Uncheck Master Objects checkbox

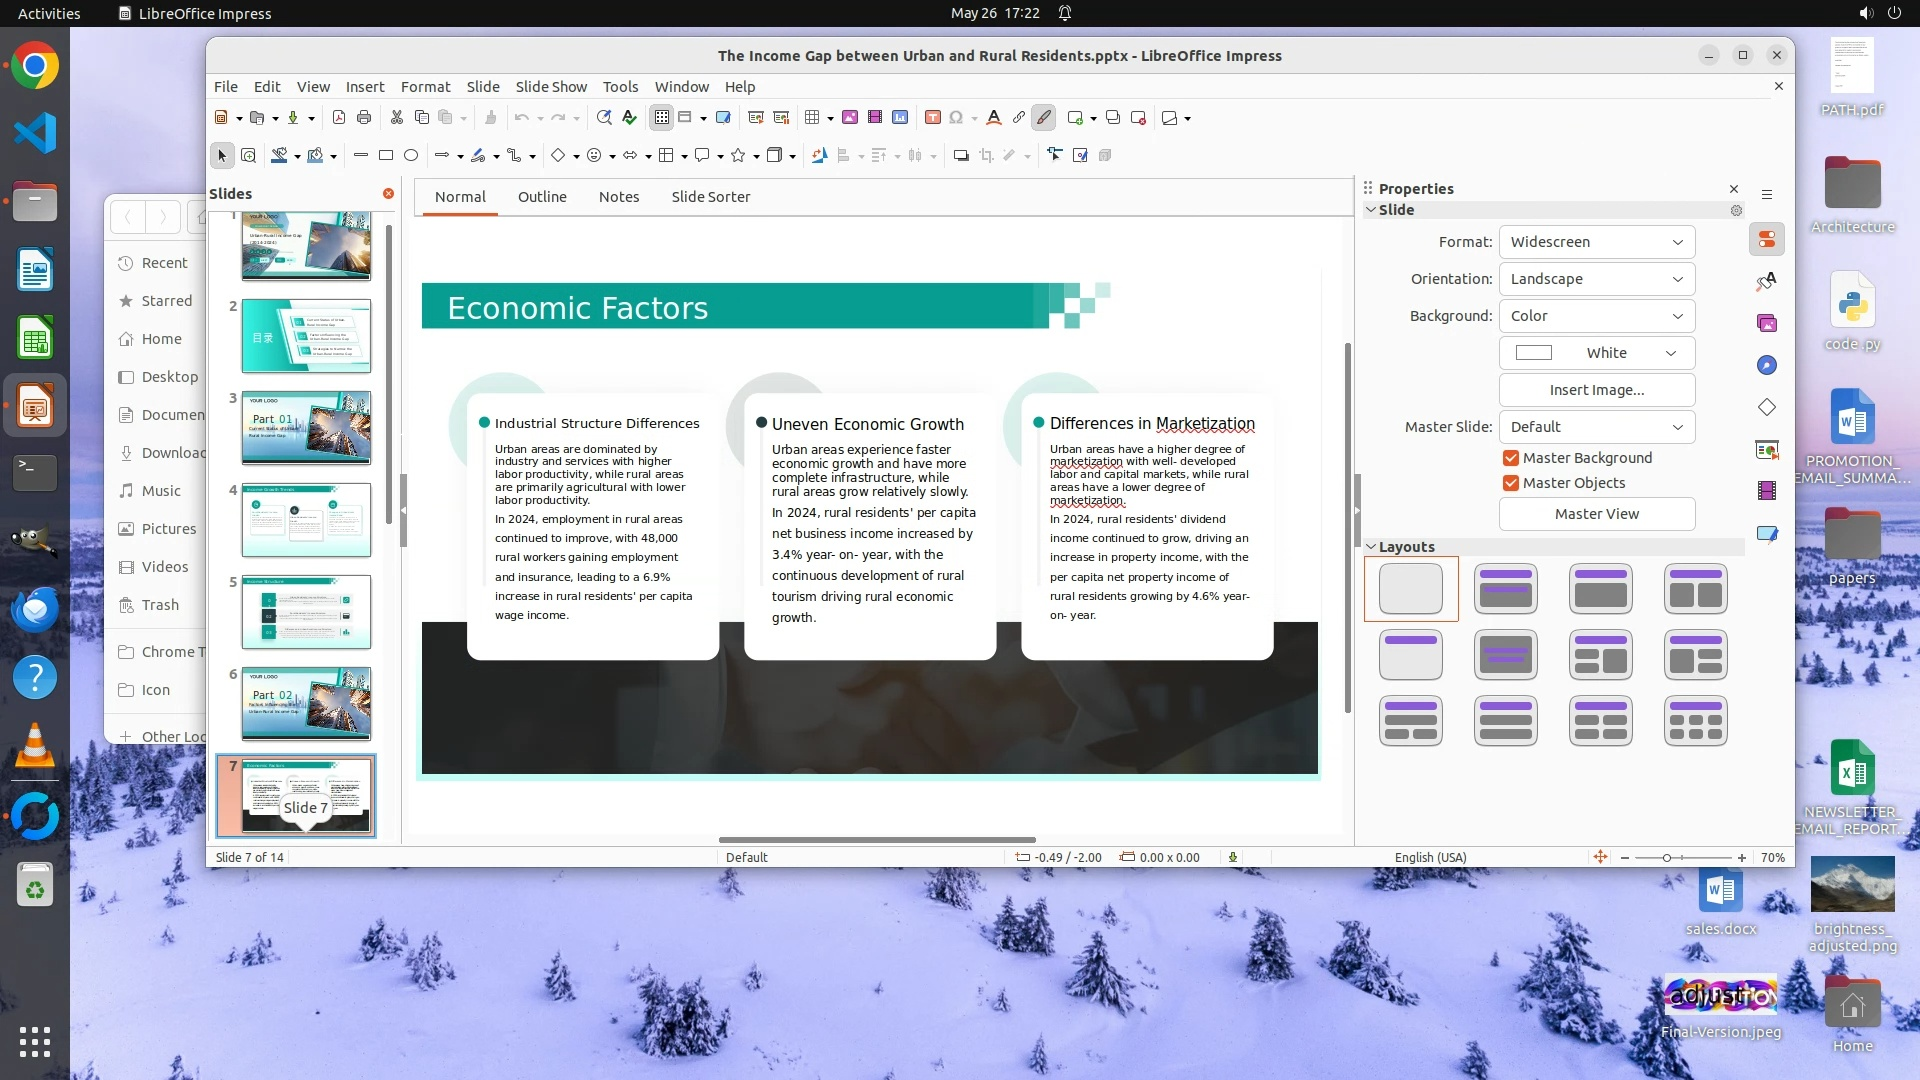pyautogui.click(x=1511, y=483)
